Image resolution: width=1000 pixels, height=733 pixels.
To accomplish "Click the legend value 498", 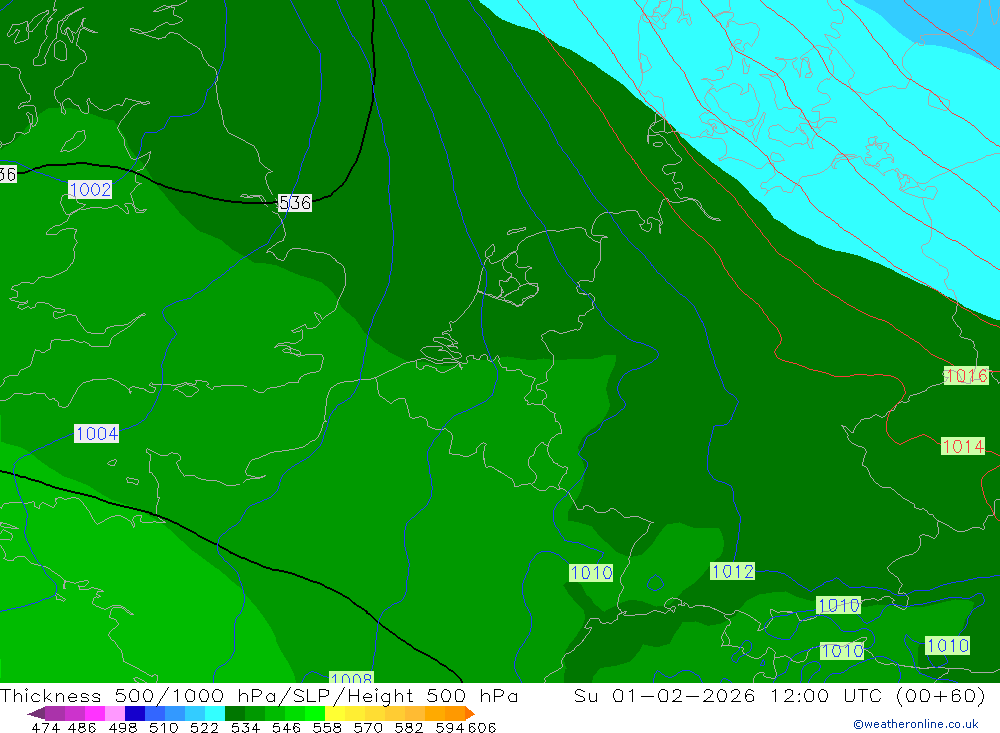I will [123, 727].
